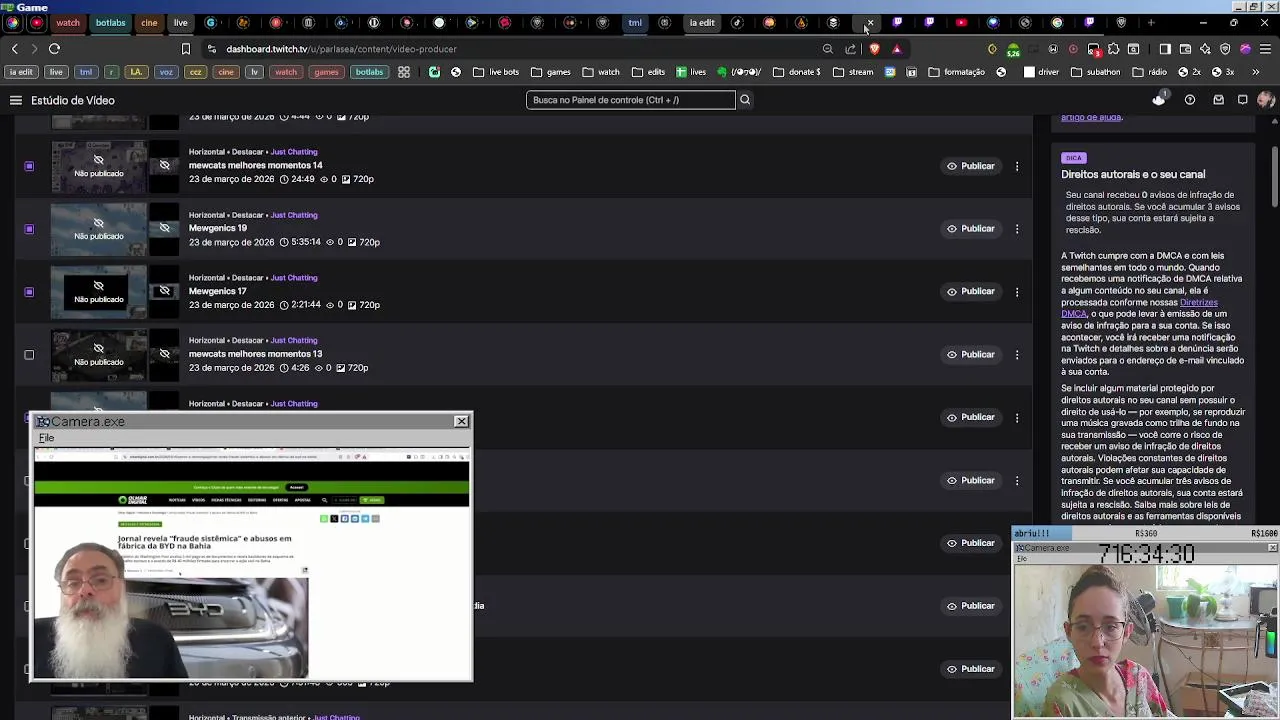Switch to the watch browser tab
1280x720 pixels.
pos(68,23)
